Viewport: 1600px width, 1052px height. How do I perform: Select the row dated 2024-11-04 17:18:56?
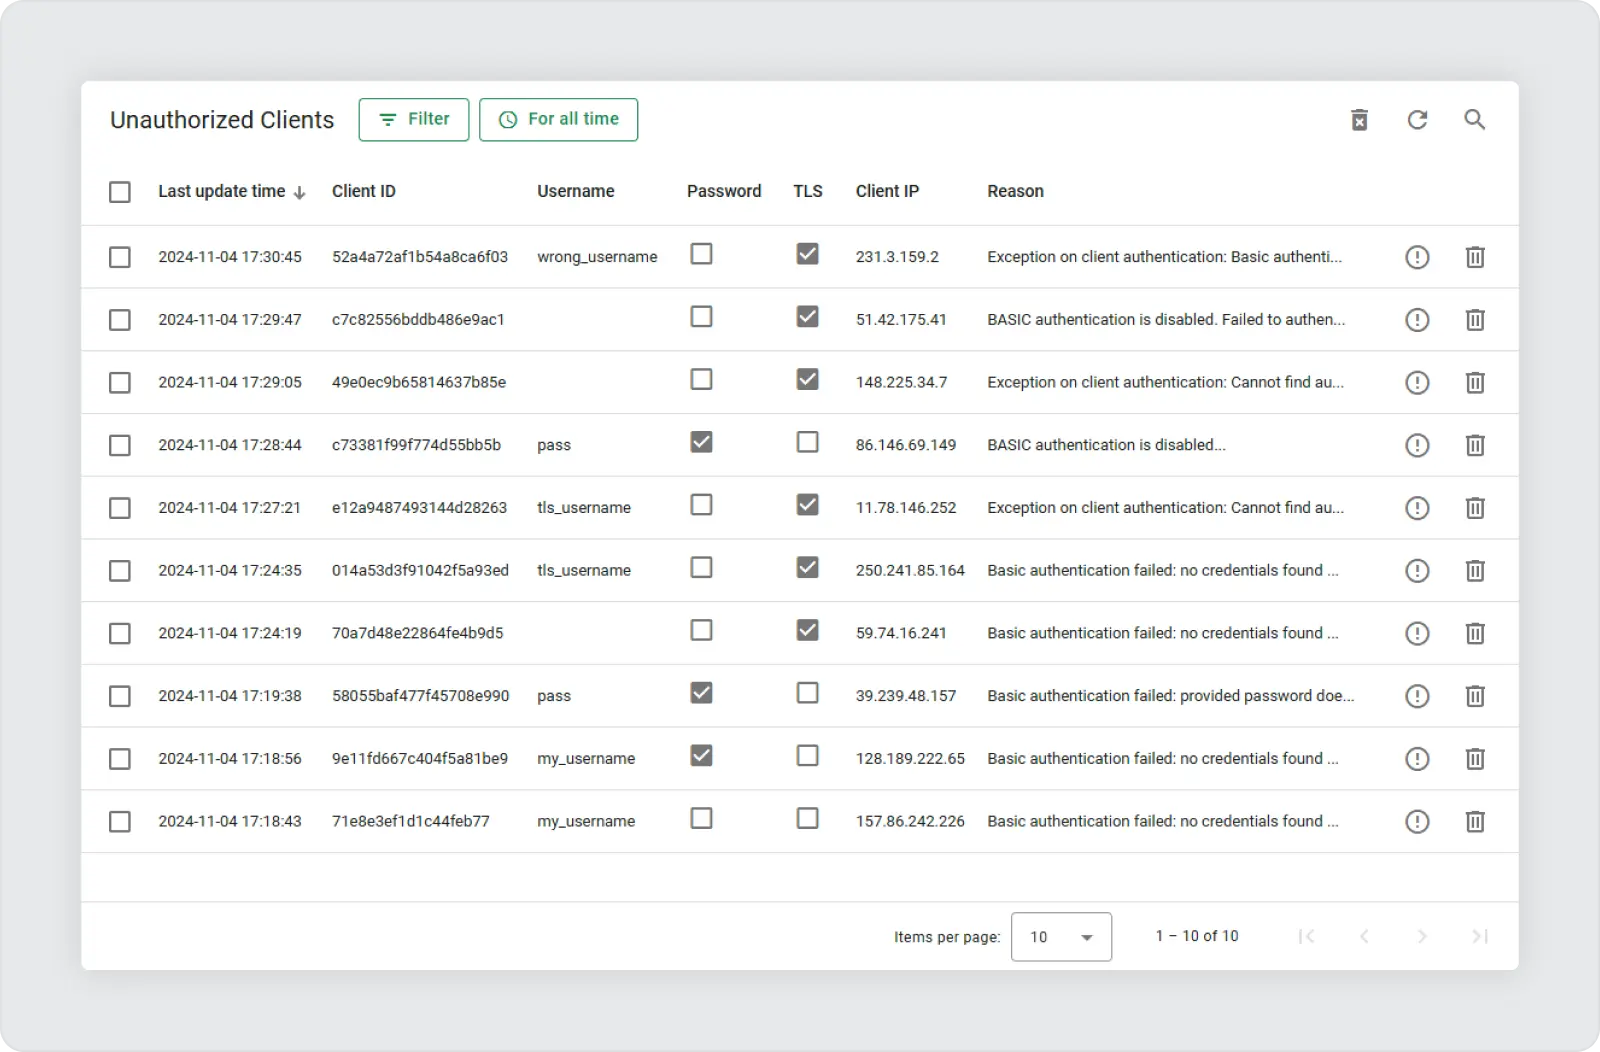click(120, 759)
